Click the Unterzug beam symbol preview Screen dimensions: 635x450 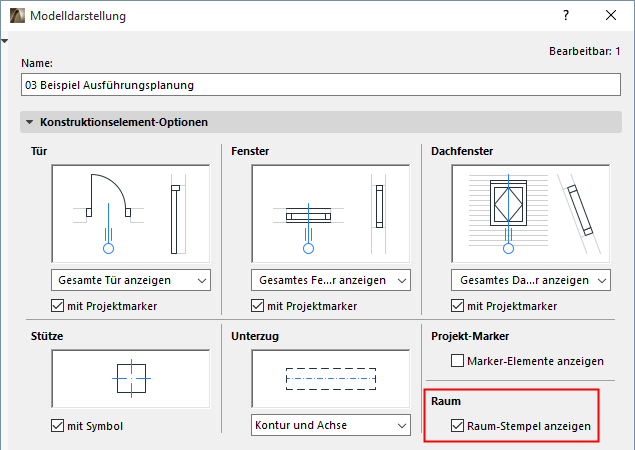click(x=331, y=380)
